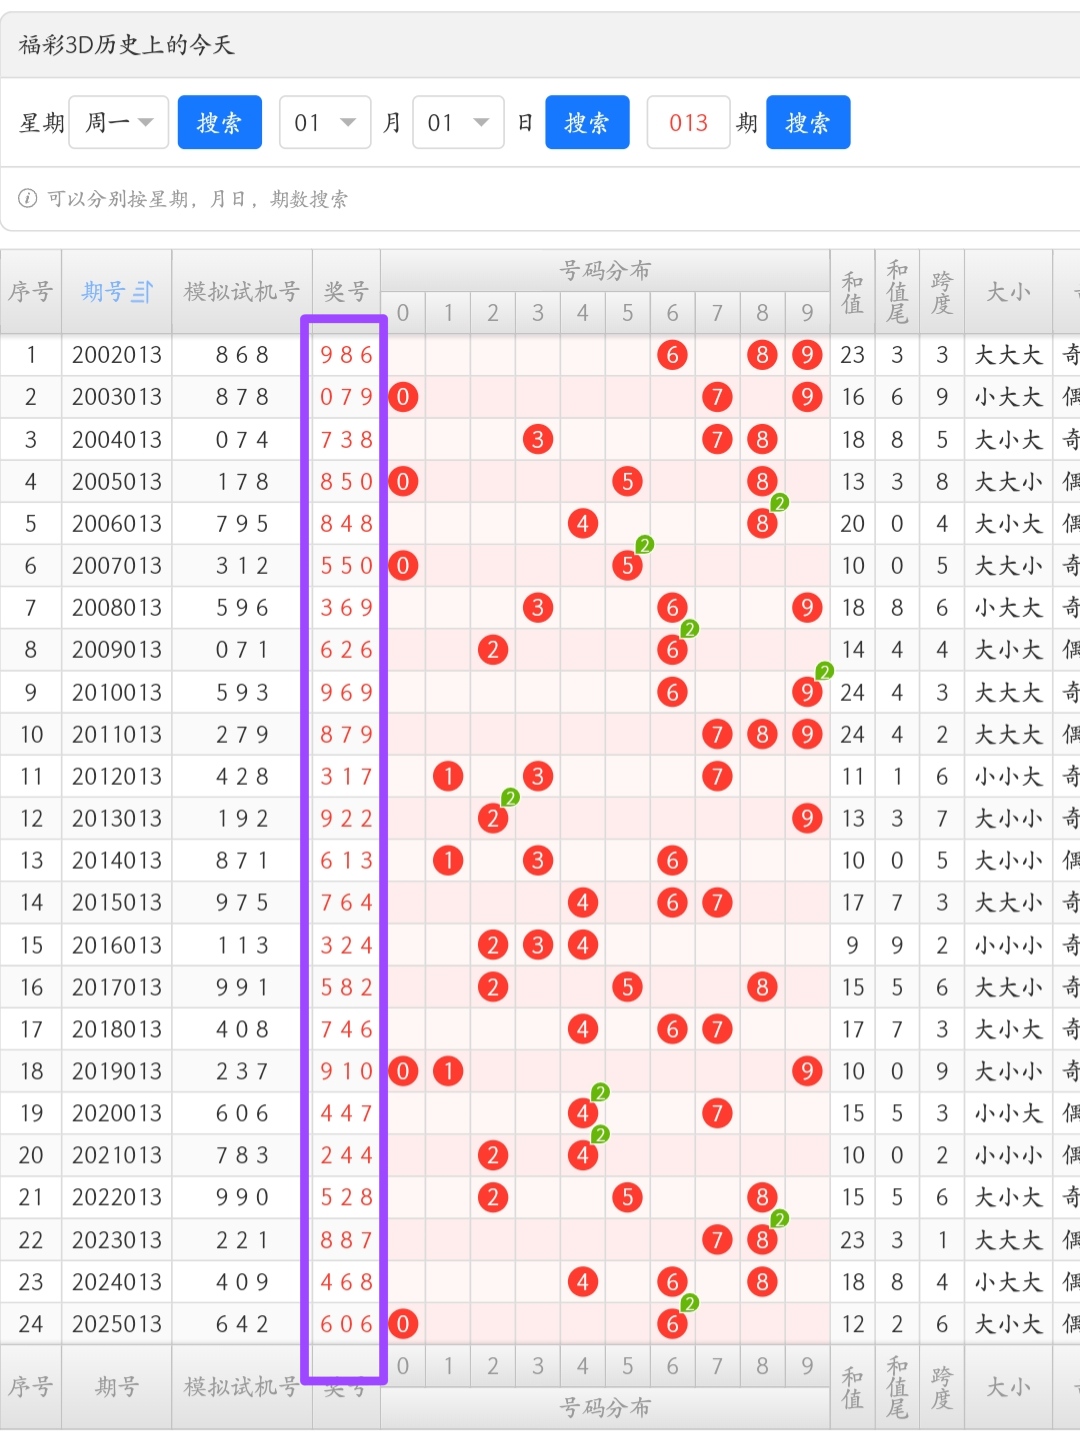Click the sort icon beside 期号 header

143,292
